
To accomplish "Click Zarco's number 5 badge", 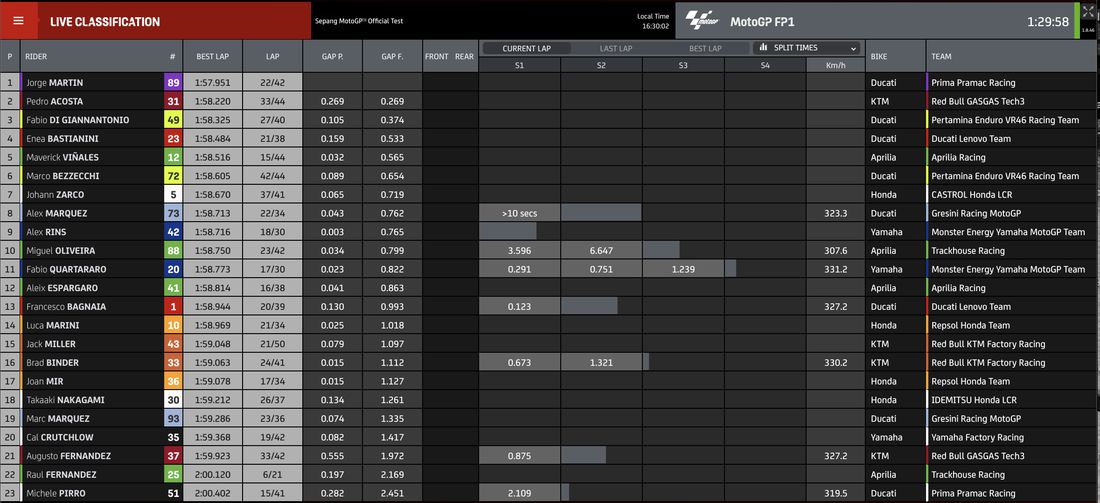I will [x=173, y=194].
